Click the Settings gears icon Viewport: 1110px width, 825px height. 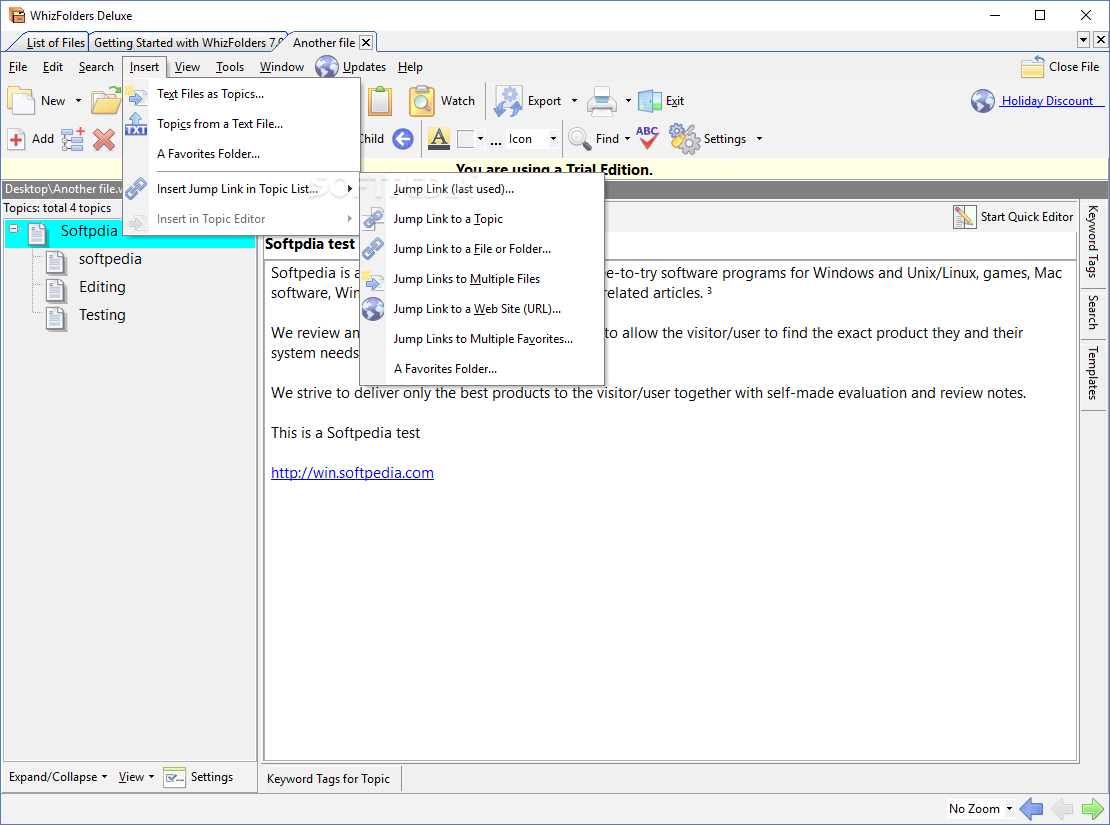pos(684,139)
